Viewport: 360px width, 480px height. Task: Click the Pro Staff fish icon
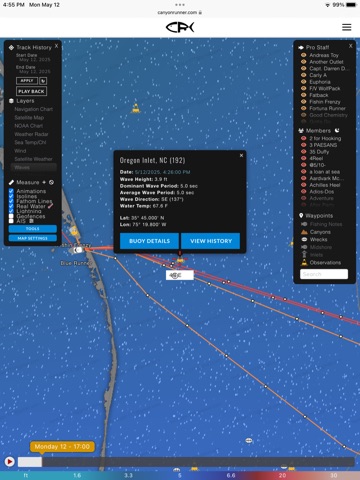[x=301, y=48]
